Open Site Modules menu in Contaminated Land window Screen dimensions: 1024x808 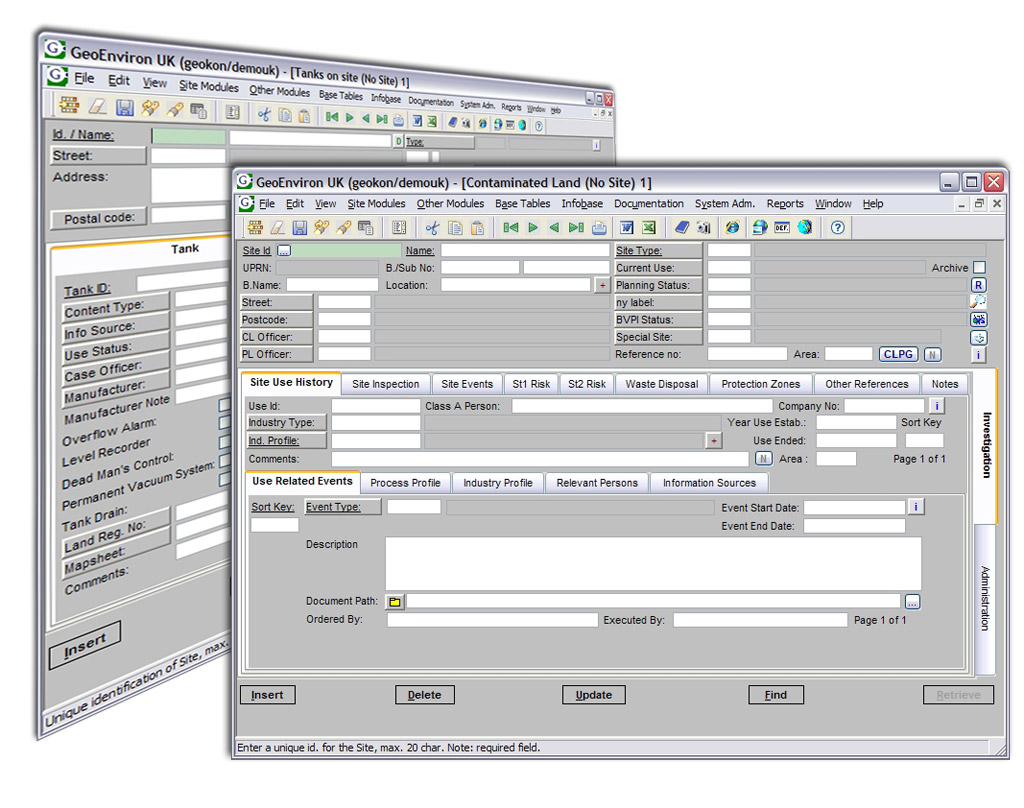(376, 204)
